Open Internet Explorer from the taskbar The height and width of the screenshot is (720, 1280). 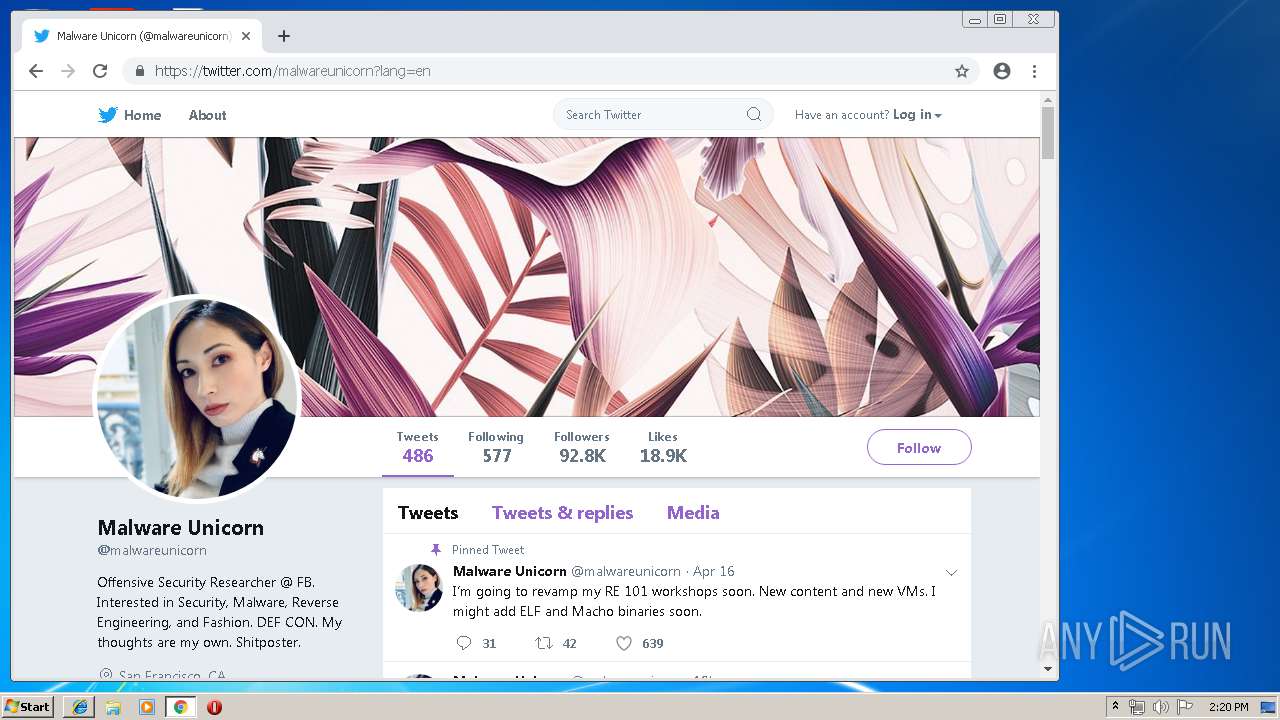tap(80, 707)
